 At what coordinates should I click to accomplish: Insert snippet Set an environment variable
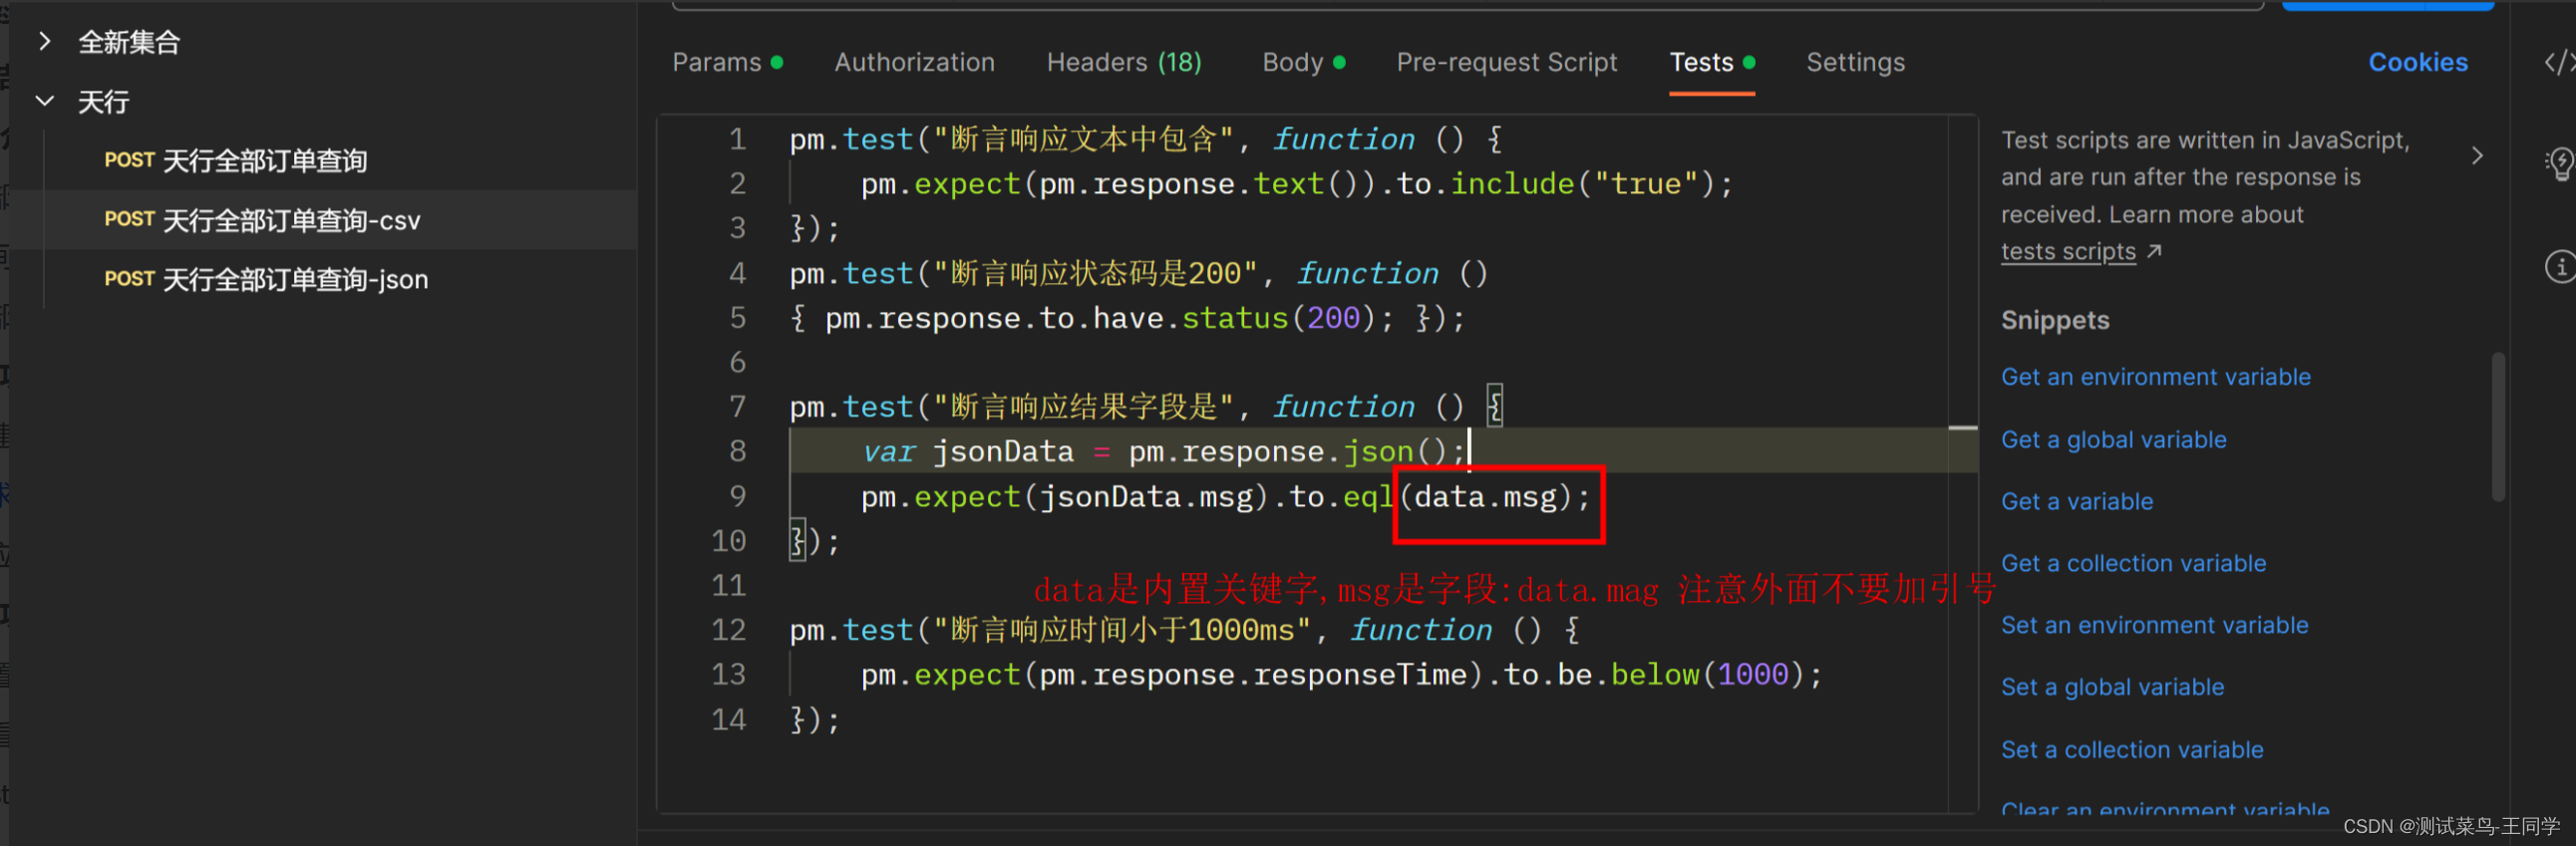(x=2154, y=626)
